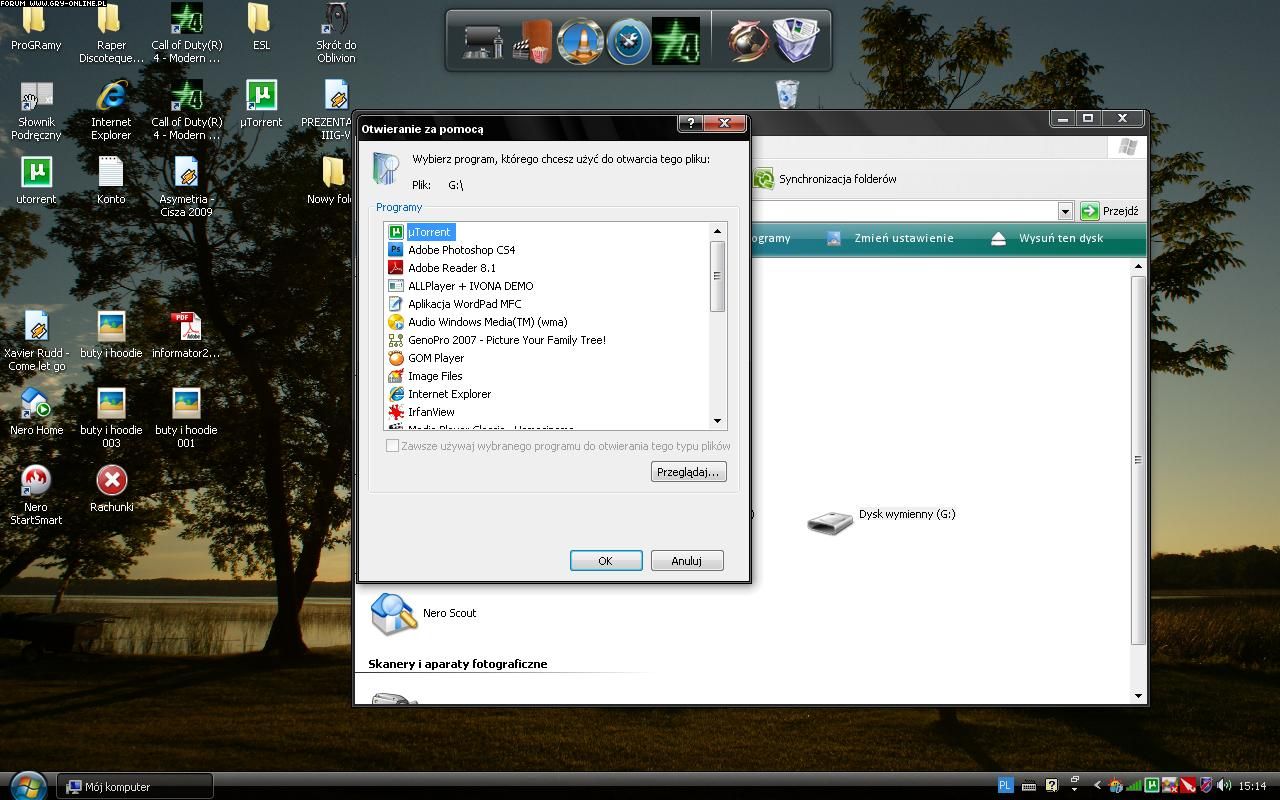
Task: Open the Nero Scout icon
Action: coord(394,614)
